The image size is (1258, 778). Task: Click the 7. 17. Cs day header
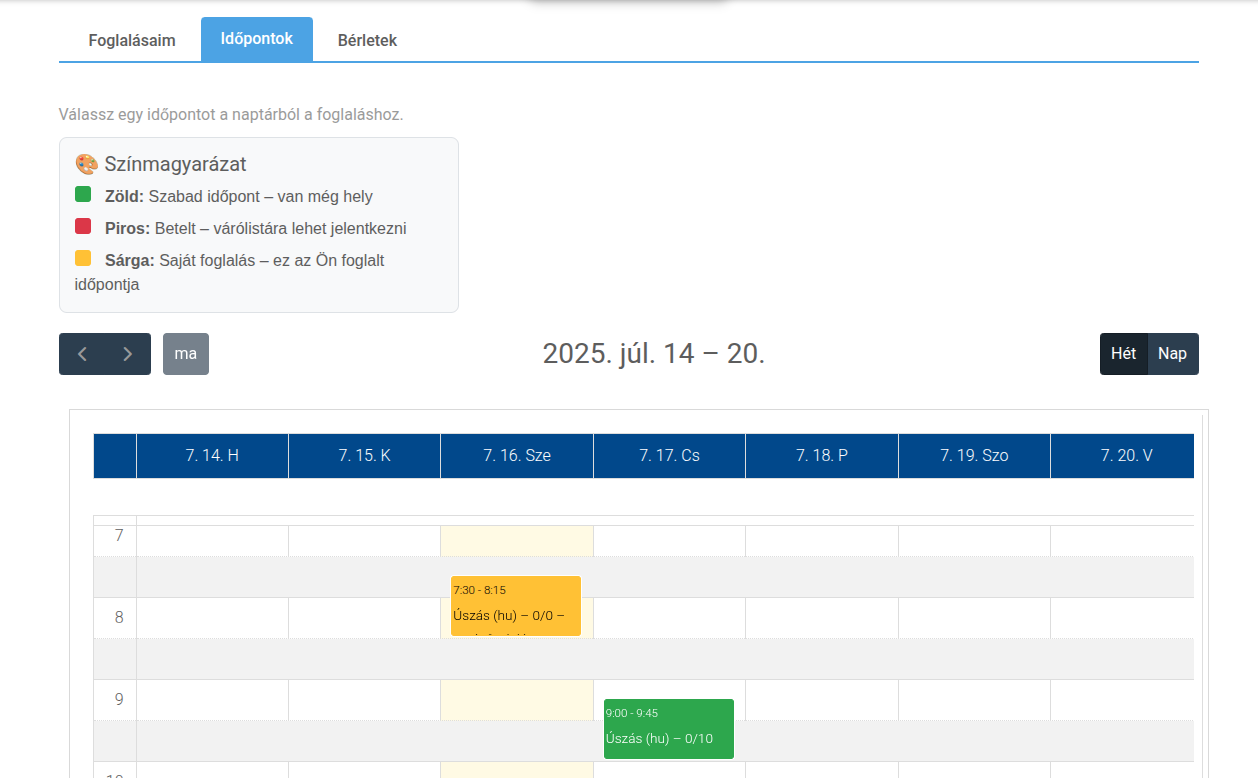click(669, 455)
